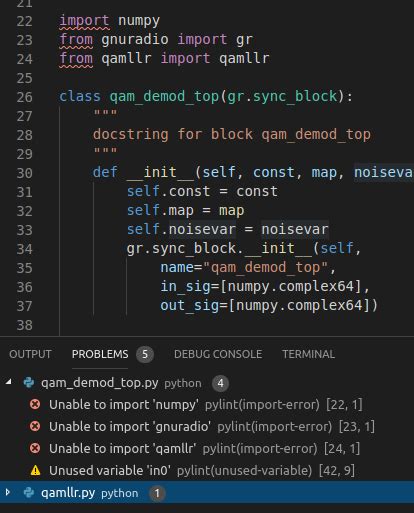This screenshot has width=414, height=513.
Task: Click self.map on line 32
Action: 160,211
